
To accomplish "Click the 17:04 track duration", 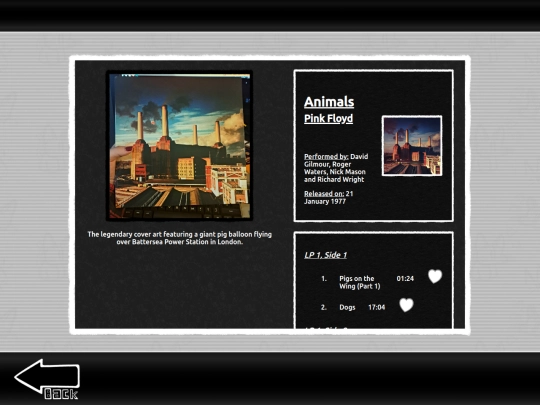I will tap(376, 307).
